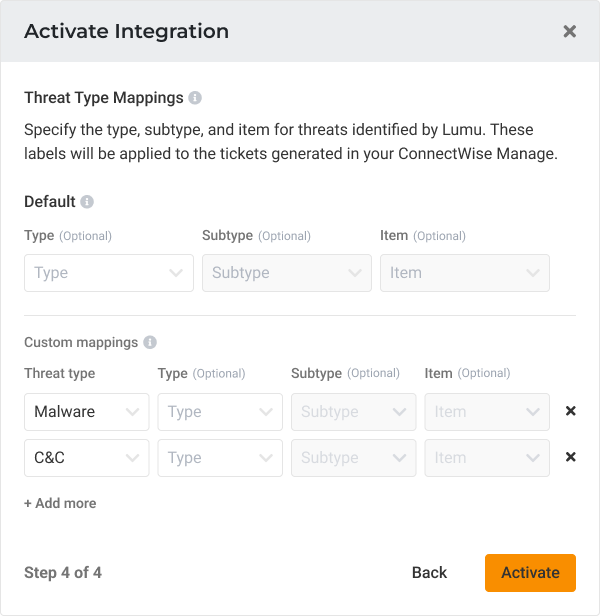Open Item dropdown in Malware row

pyautogui.click(x=487, y=412)
